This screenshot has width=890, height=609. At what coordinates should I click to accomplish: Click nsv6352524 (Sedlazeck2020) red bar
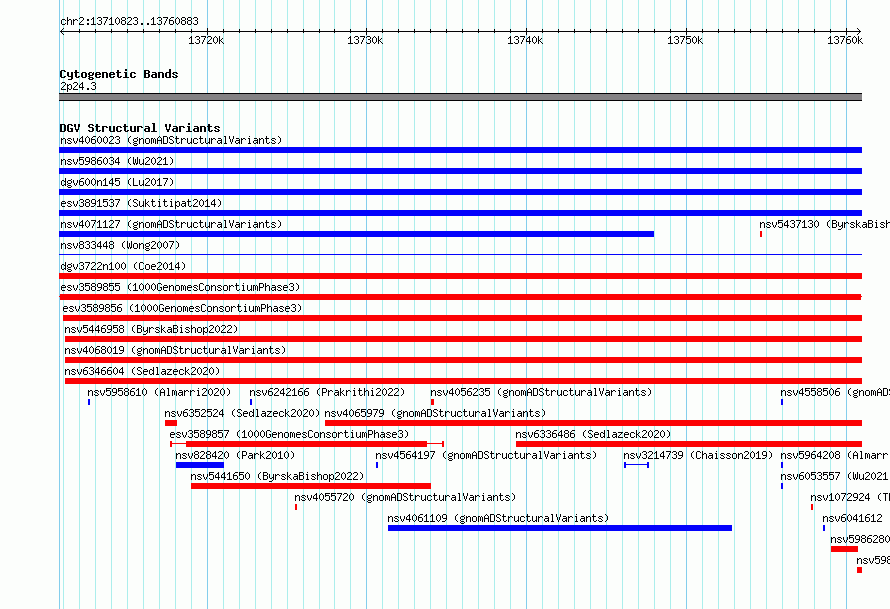171,423
